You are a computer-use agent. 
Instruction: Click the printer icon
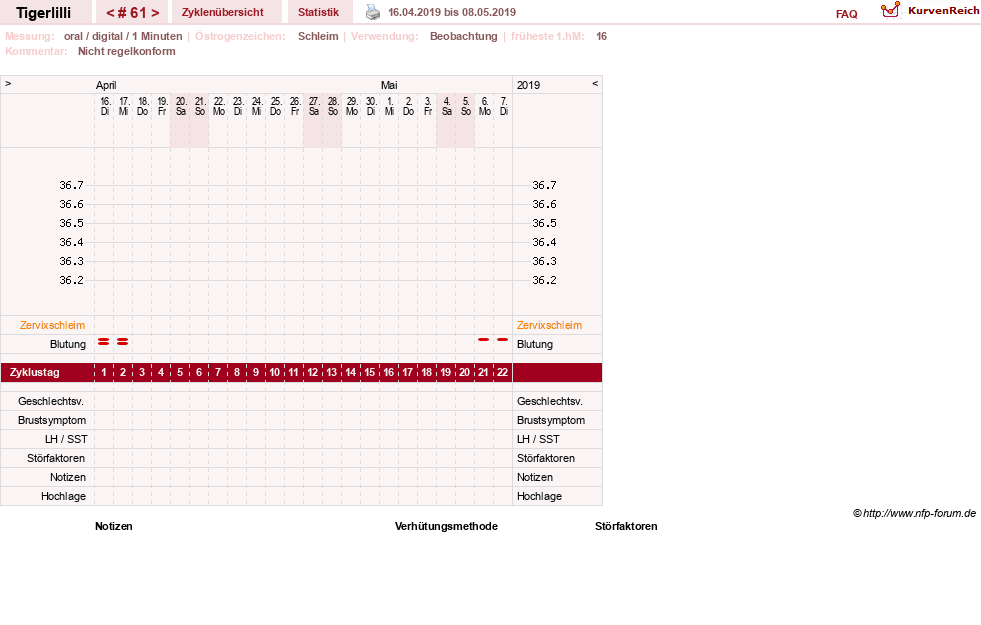[x=373, y=12]
